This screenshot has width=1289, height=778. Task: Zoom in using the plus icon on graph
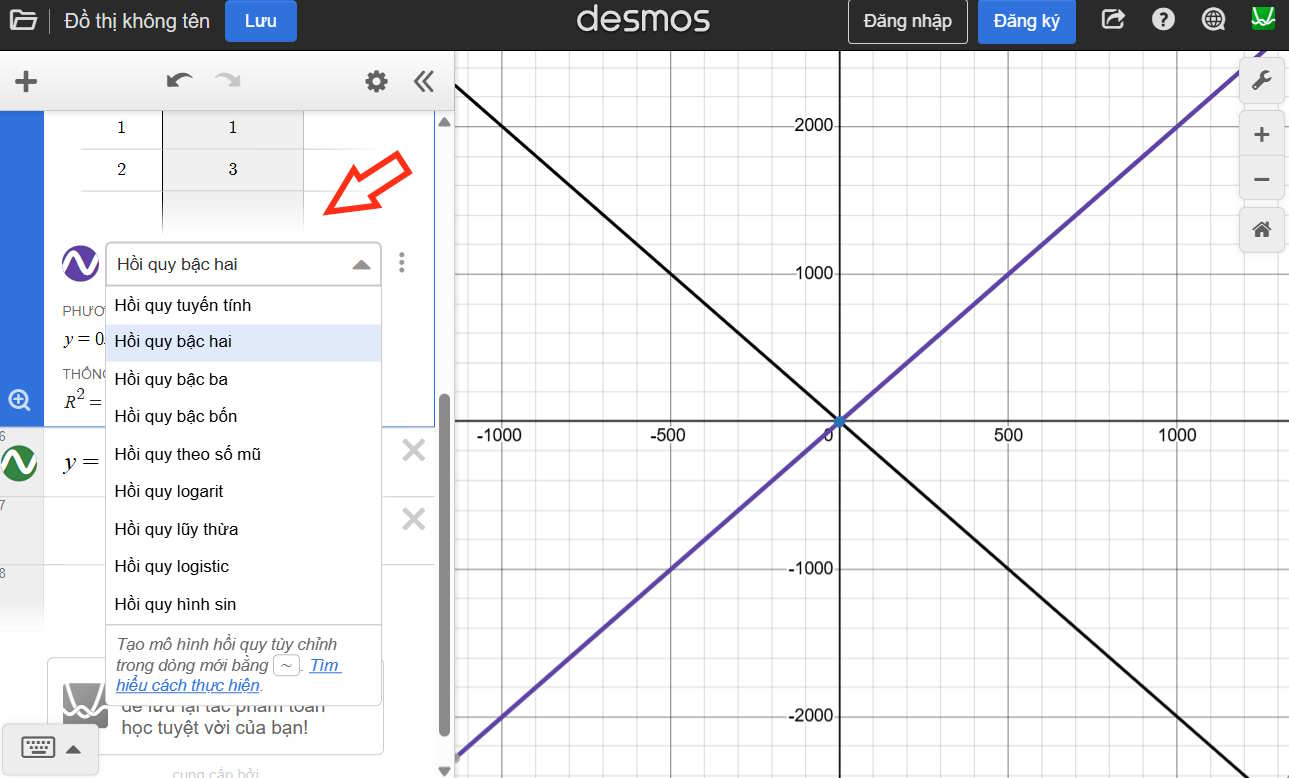[1261, 133]
